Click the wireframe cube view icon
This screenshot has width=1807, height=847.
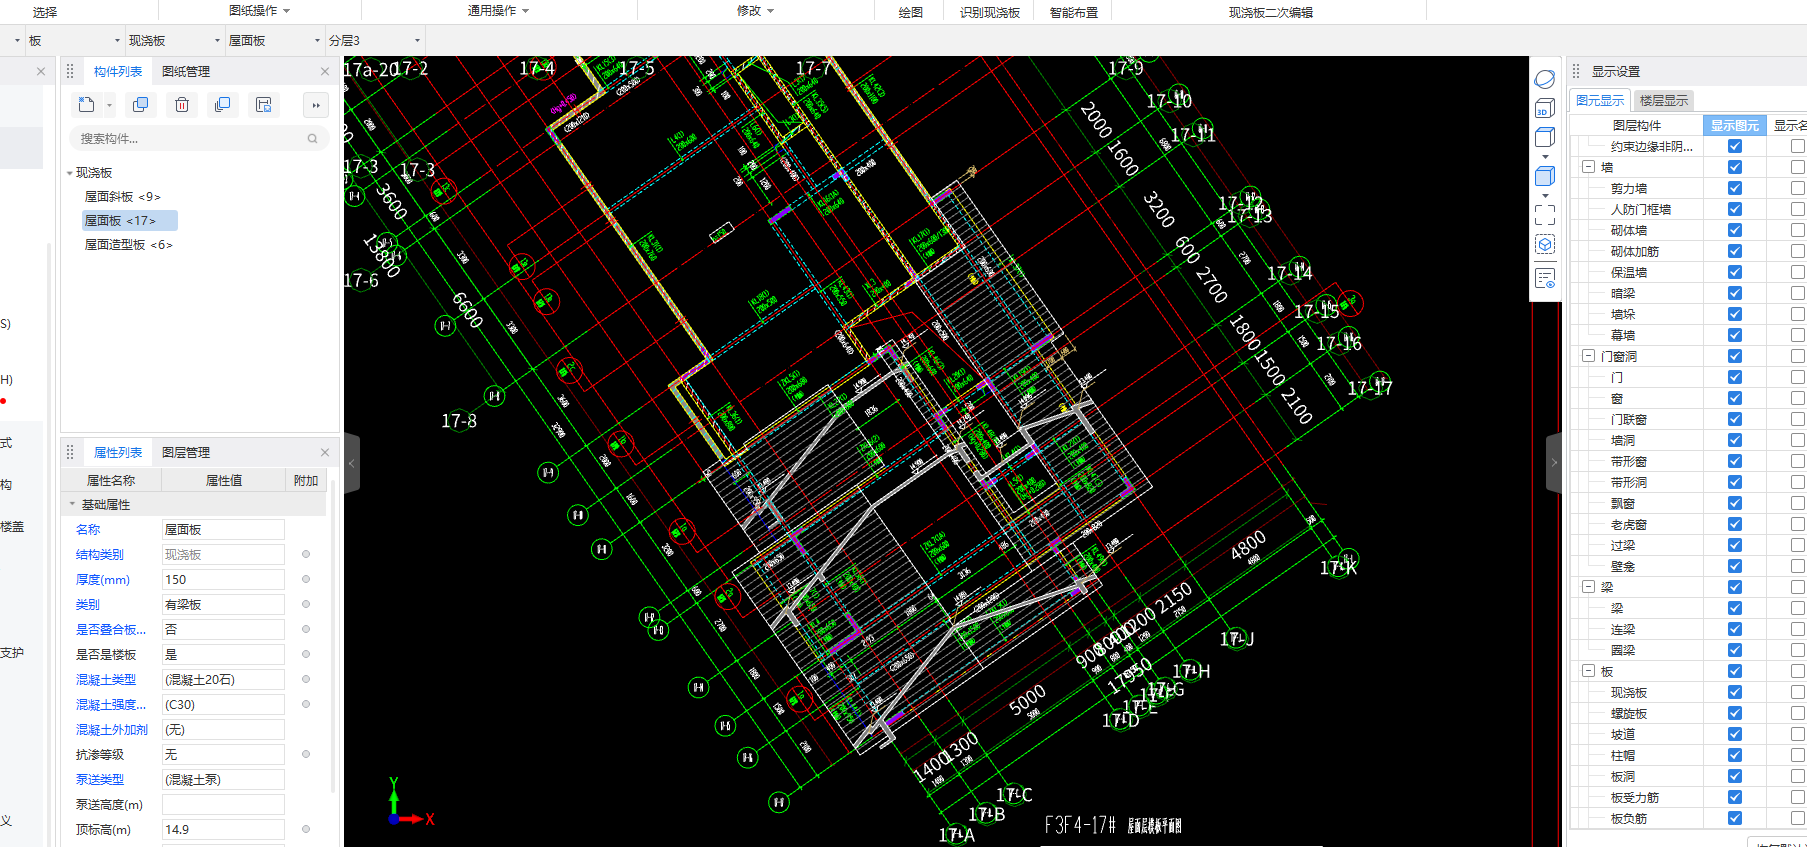click(1545, 138)
